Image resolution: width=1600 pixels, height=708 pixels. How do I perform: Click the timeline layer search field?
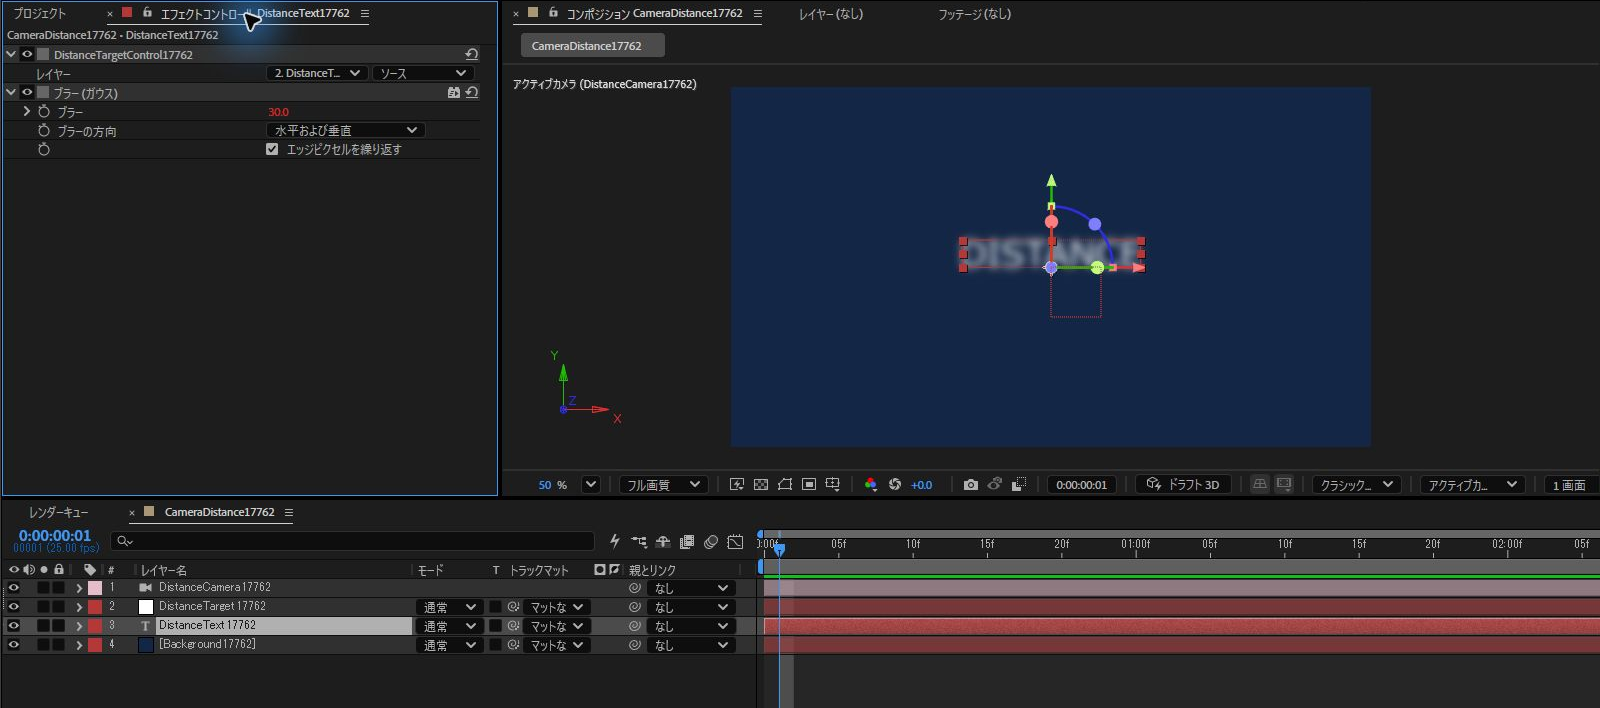click(x=352, y=542)
